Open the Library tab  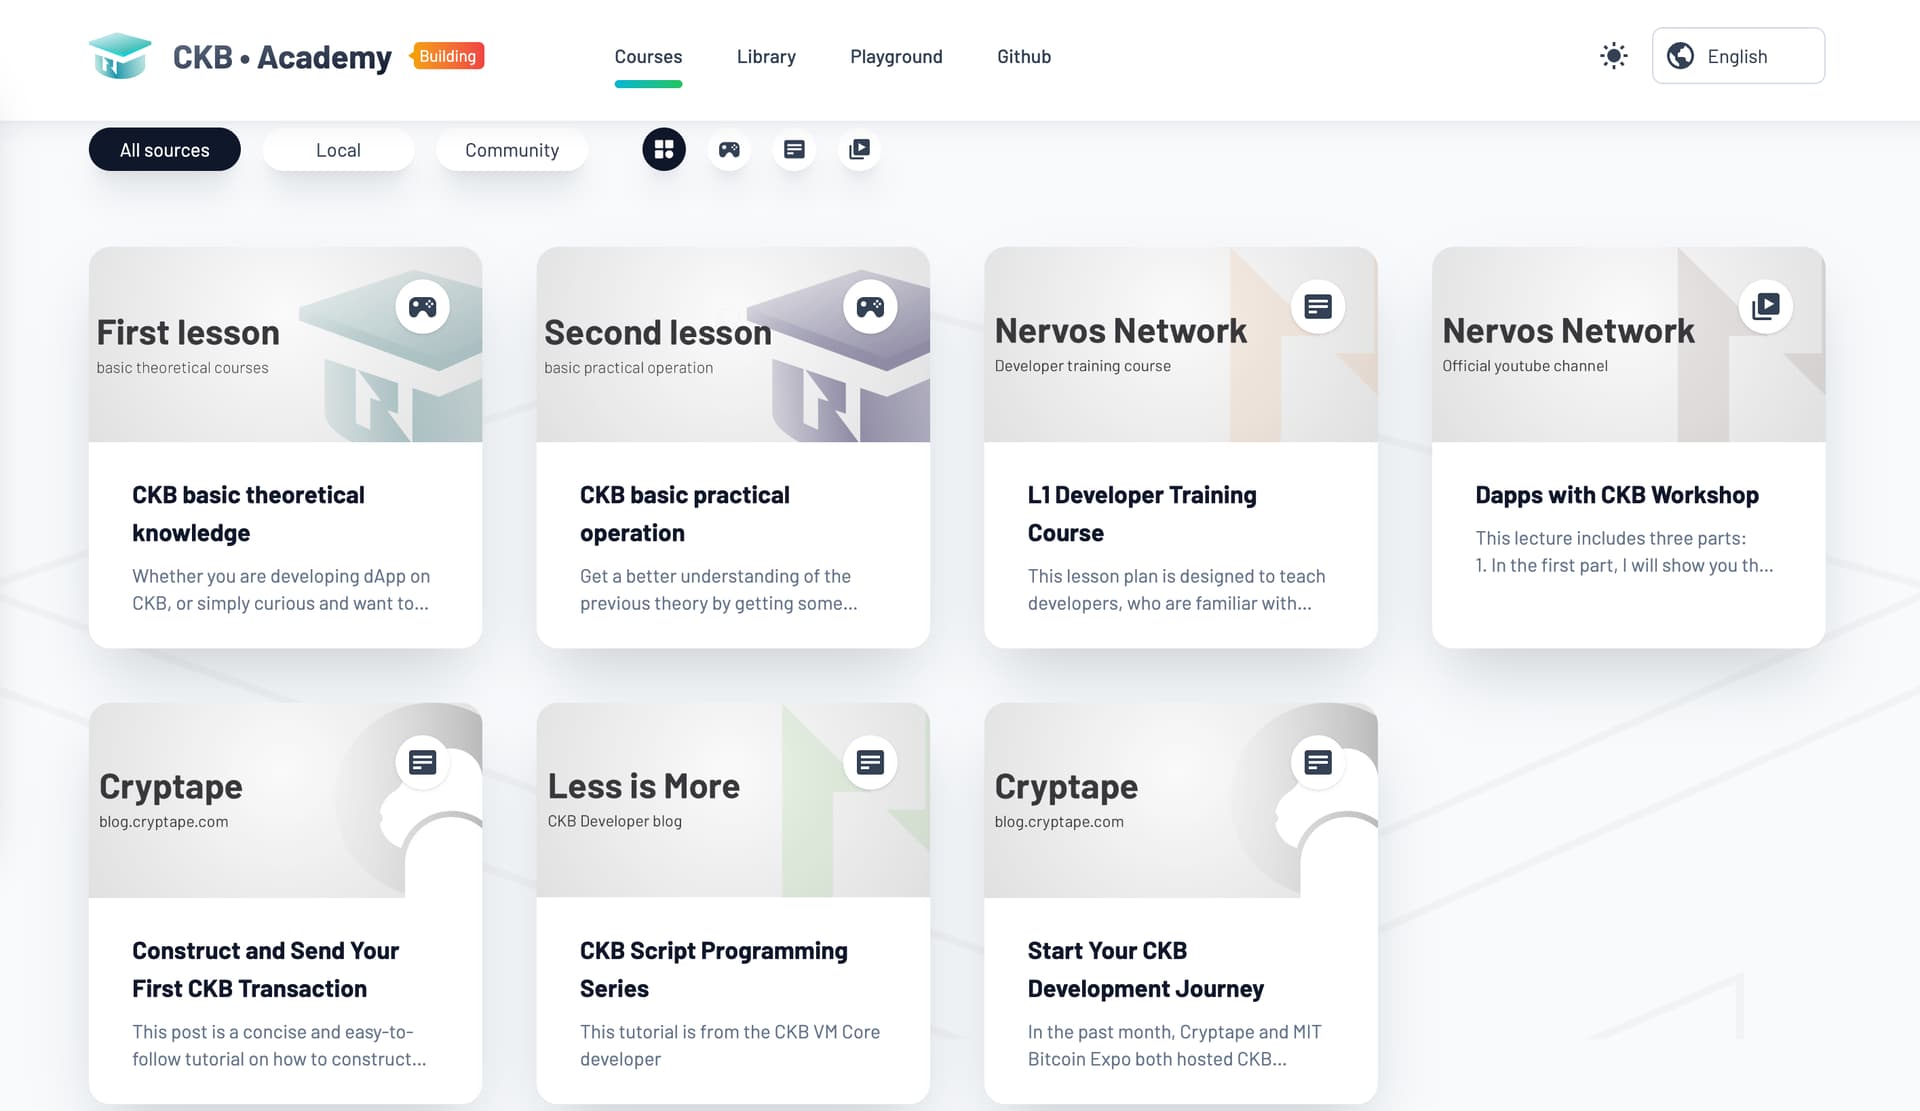coord(766,57)
